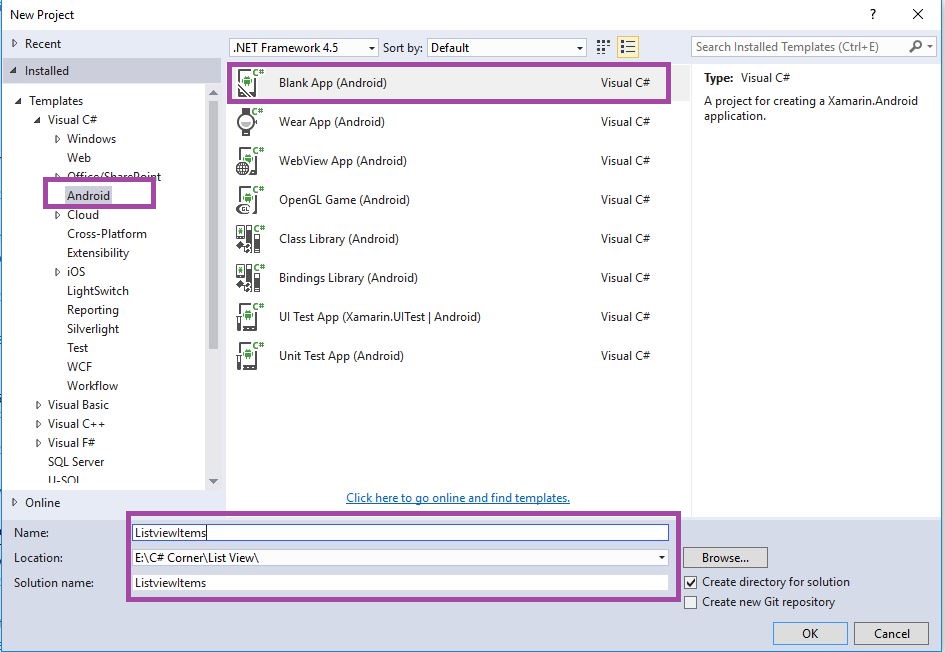Select the Cross-Platform category

click(x=107, y=234)
